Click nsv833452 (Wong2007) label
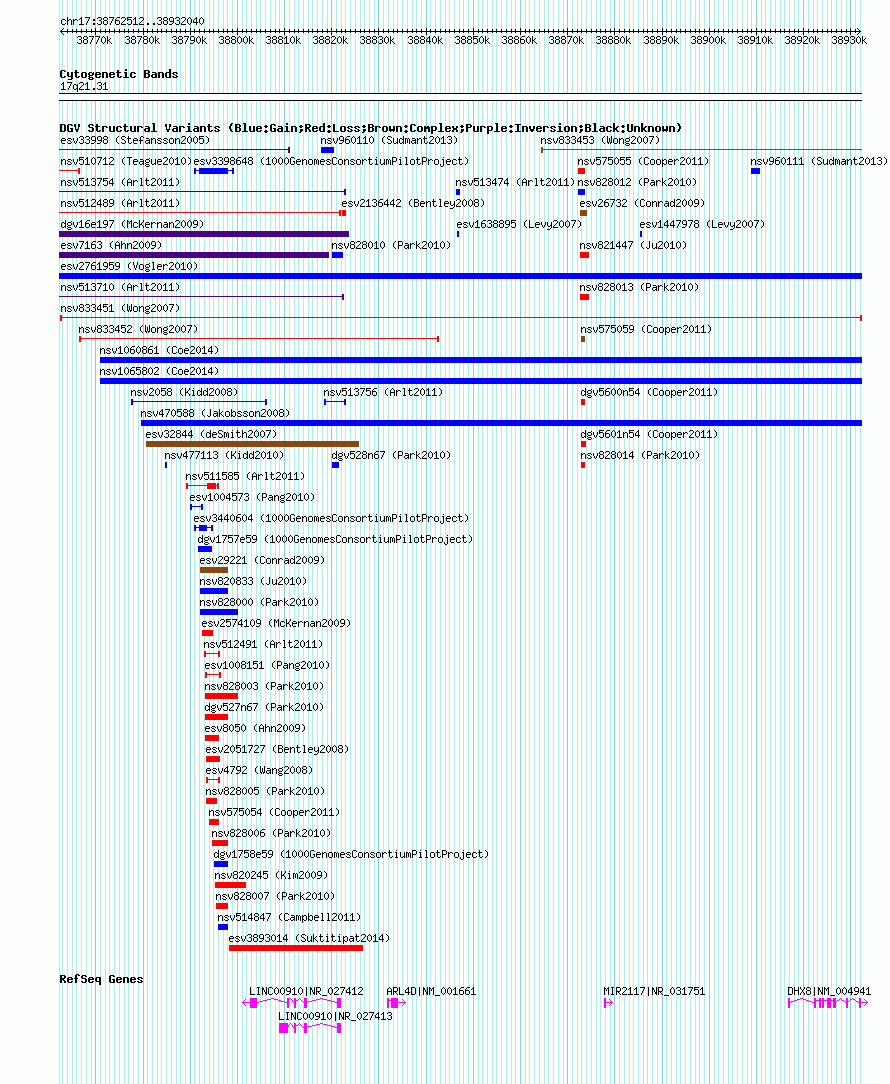This screenshot has width=890, height=1084. (138, 329)
